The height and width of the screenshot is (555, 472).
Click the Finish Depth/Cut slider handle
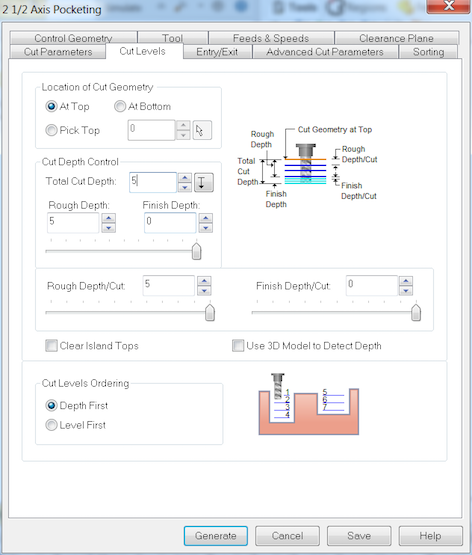[x=416, y=312]
